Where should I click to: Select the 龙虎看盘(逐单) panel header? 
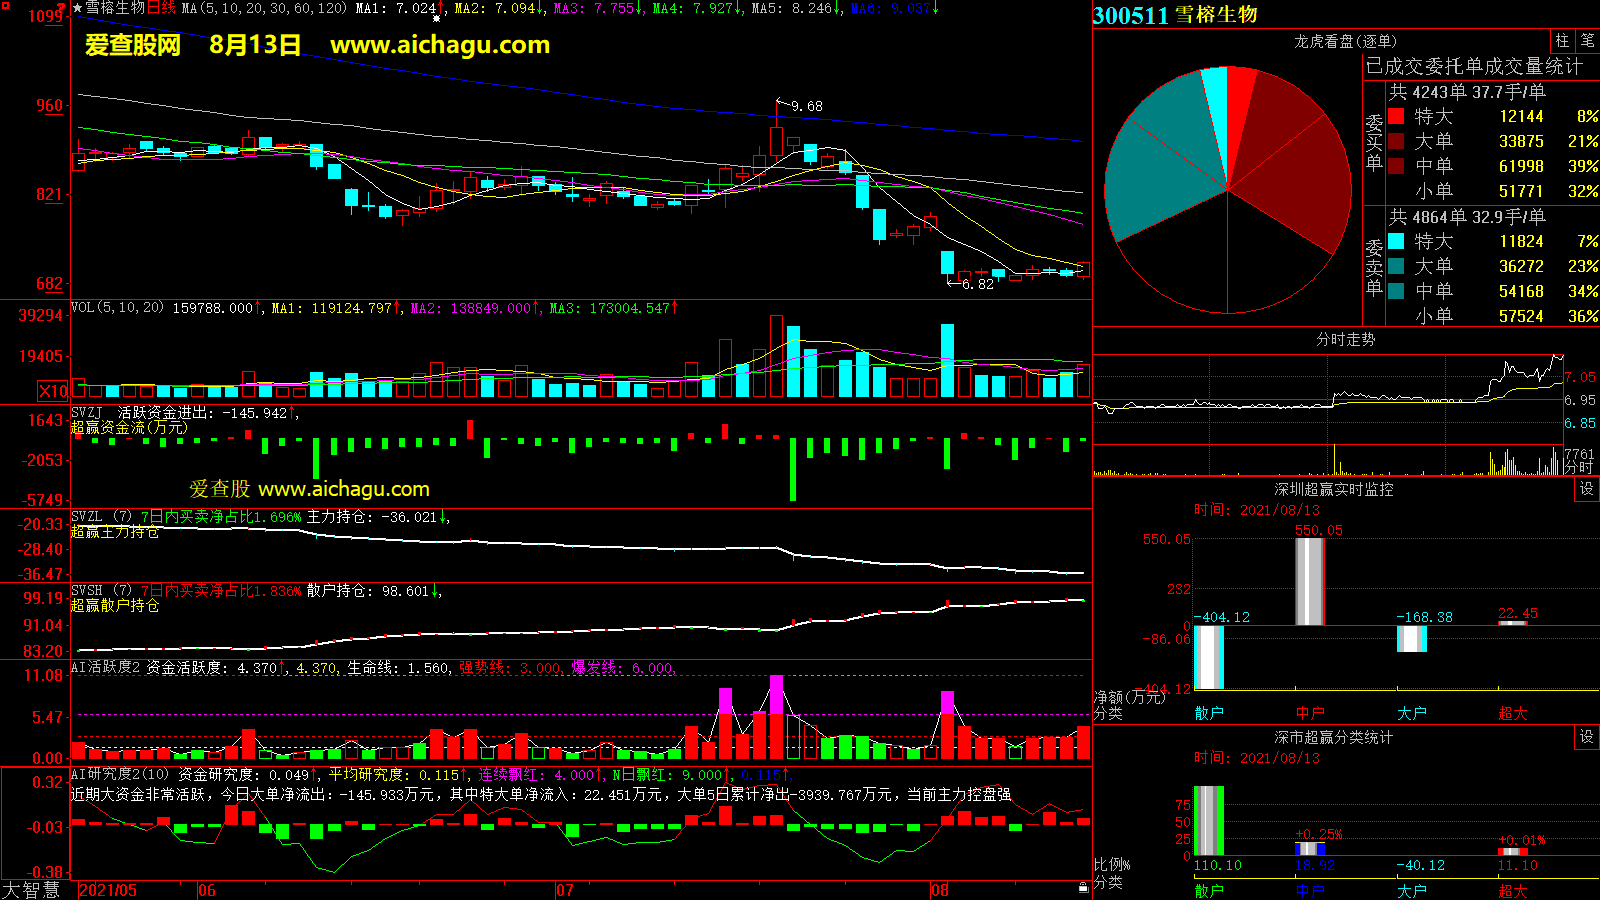(1345, 41)
